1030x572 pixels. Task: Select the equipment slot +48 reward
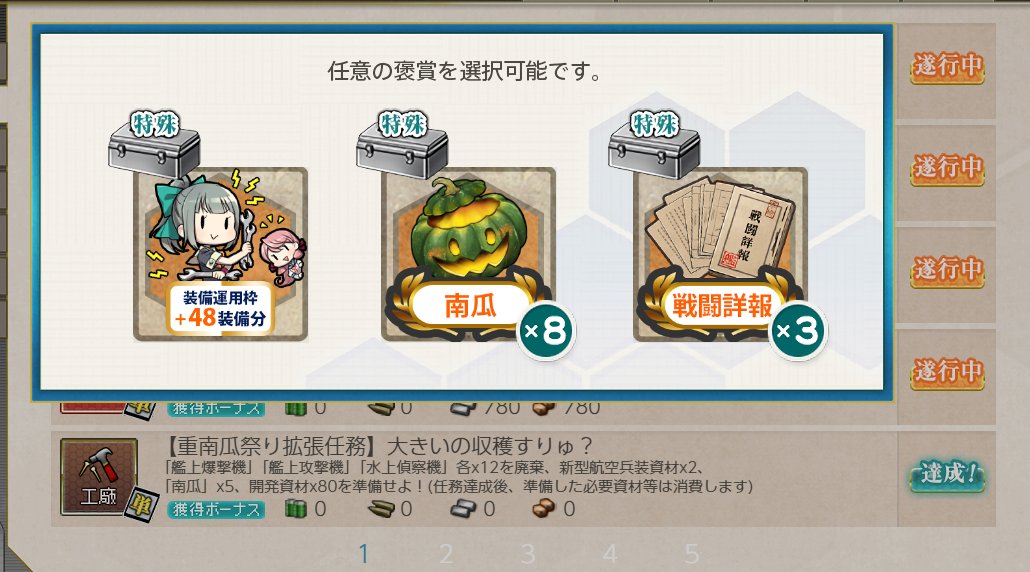[x=220, y=254]
